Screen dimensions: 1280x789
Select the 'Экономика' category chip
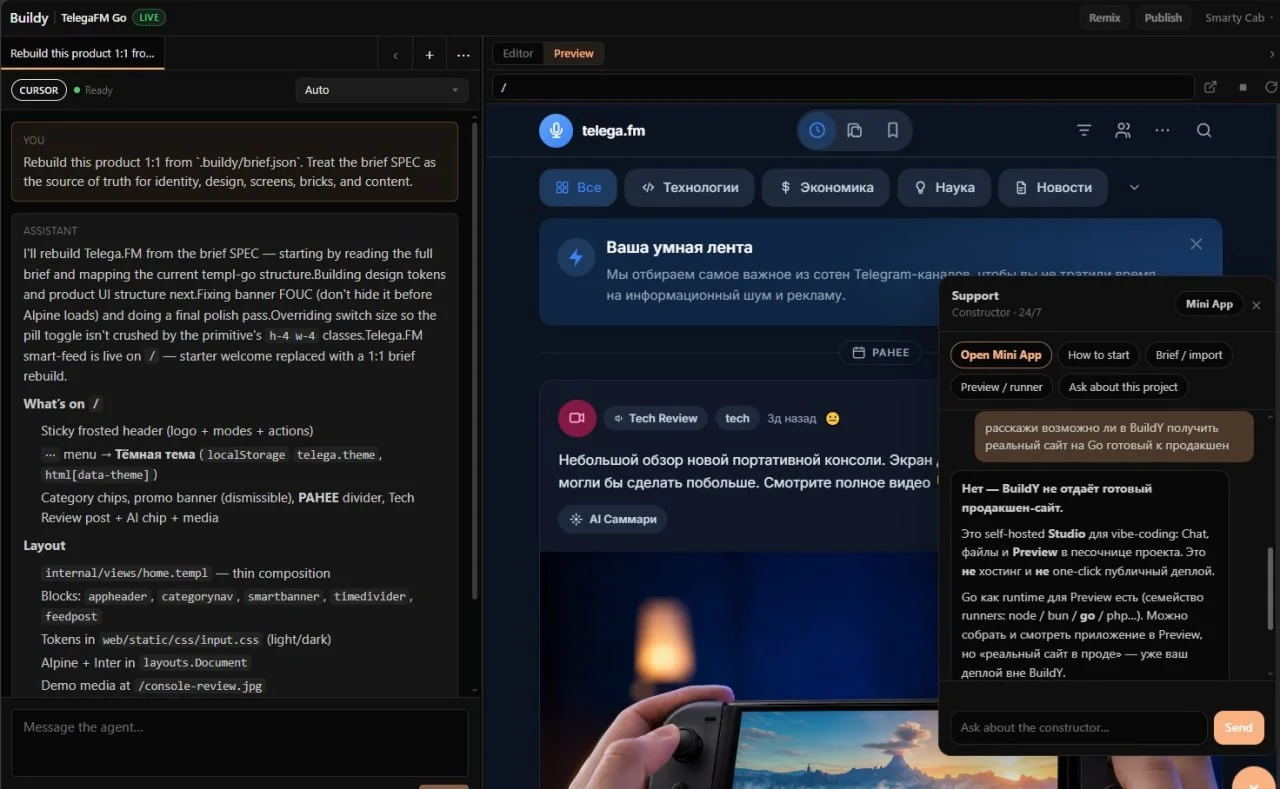tap(826, 187)
